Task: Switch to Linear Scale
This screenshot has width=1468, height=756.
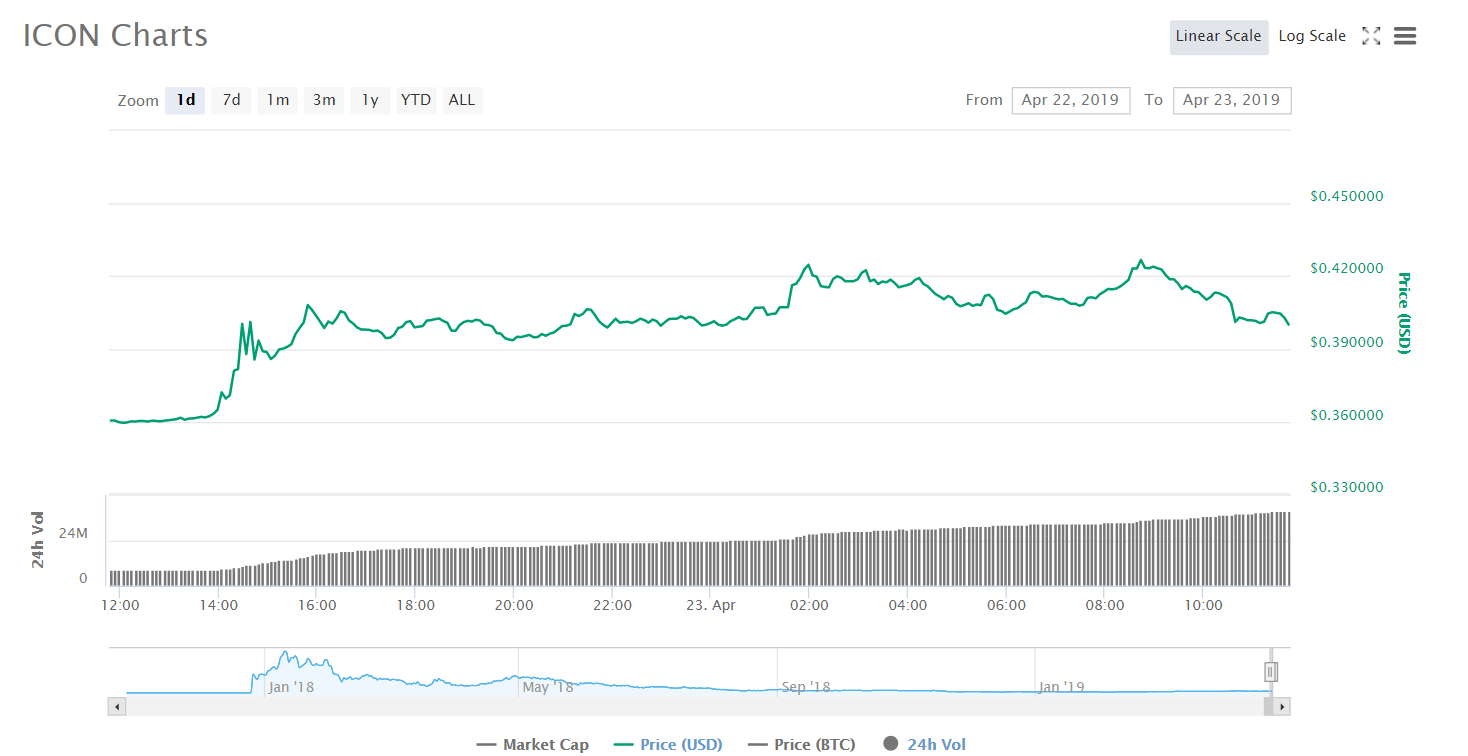Action: click(x=1219, y=36)
